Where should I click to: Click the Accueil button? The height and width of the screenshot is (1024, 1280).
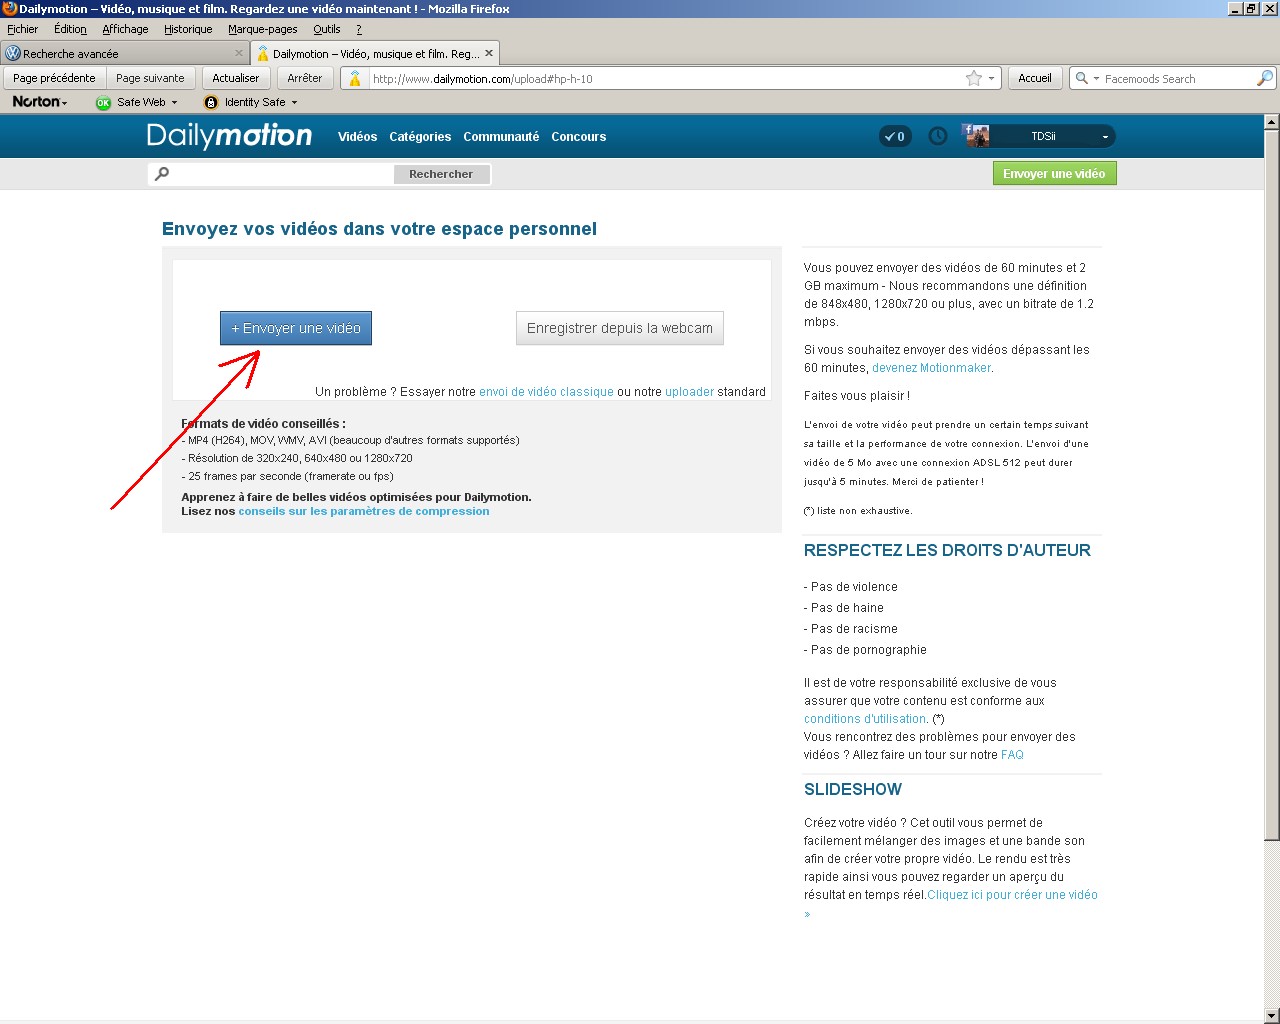point(1035,78)
